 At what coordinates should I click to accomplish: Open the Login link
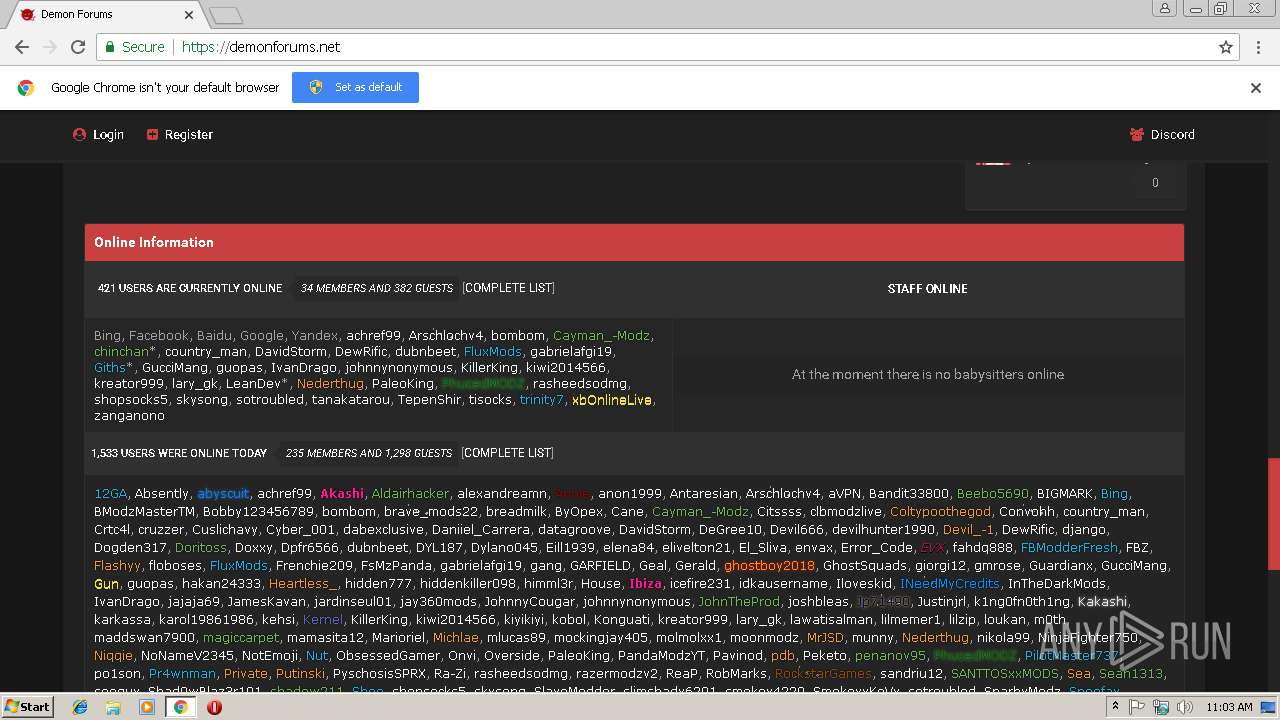point(99,135)
